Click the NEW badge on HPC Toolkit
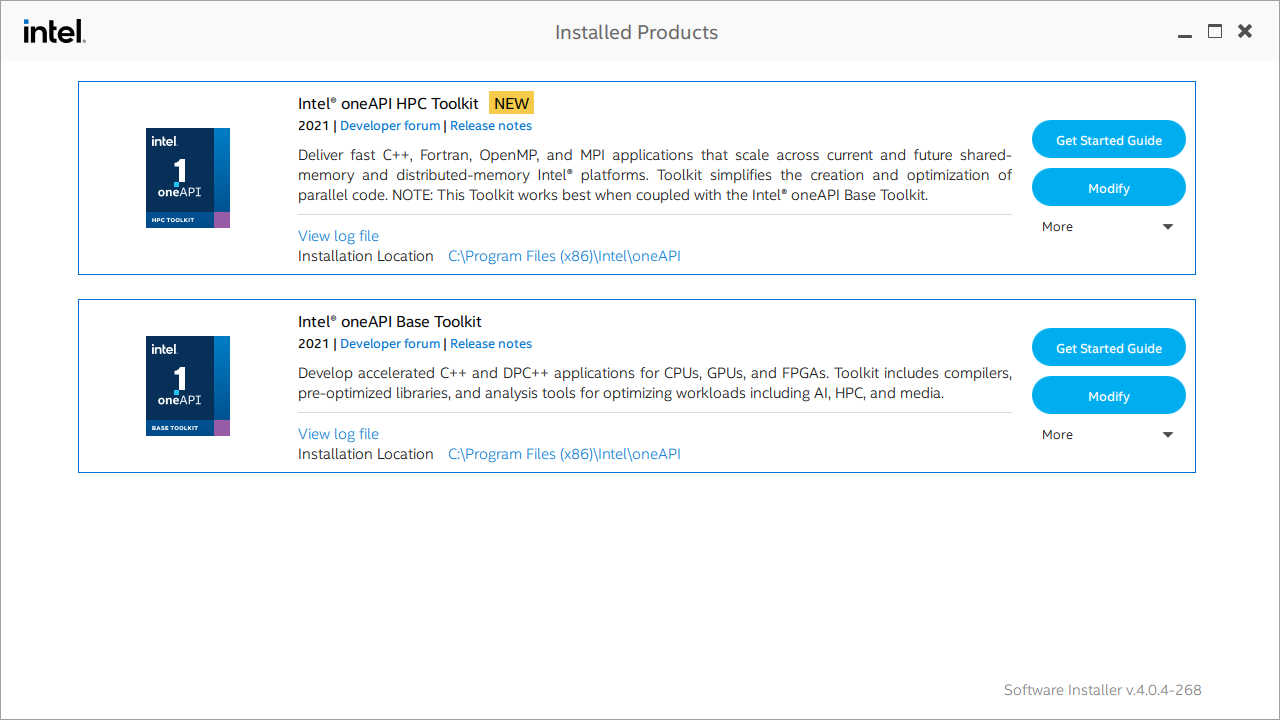The height and width of the screenshot is (720, 1280). [511, 102]
